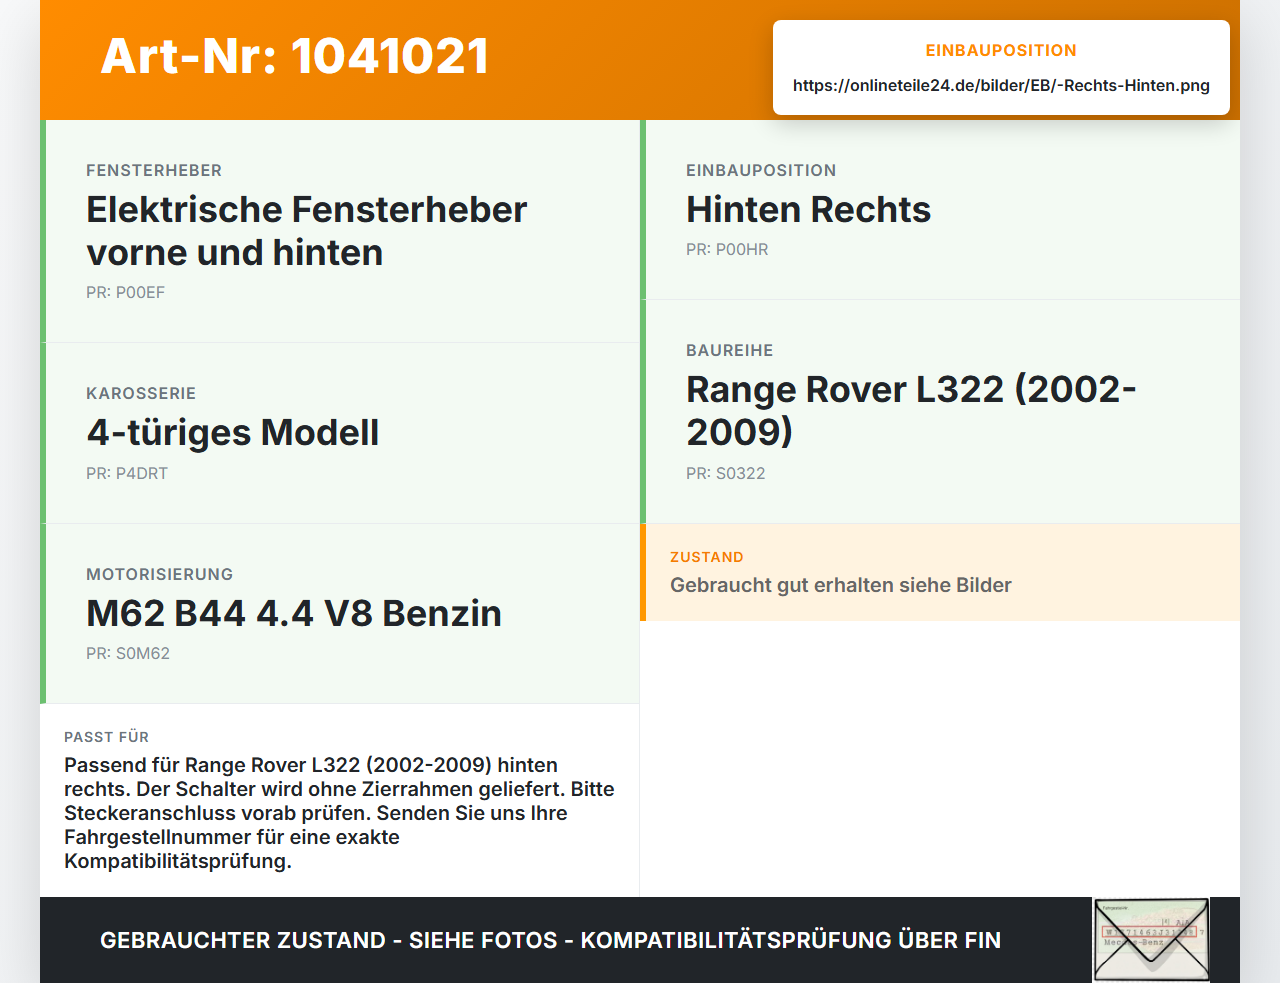
Task: Click the GEBRAUCHTER ZUSTAND footer banner text
Action: coord(550,940)
